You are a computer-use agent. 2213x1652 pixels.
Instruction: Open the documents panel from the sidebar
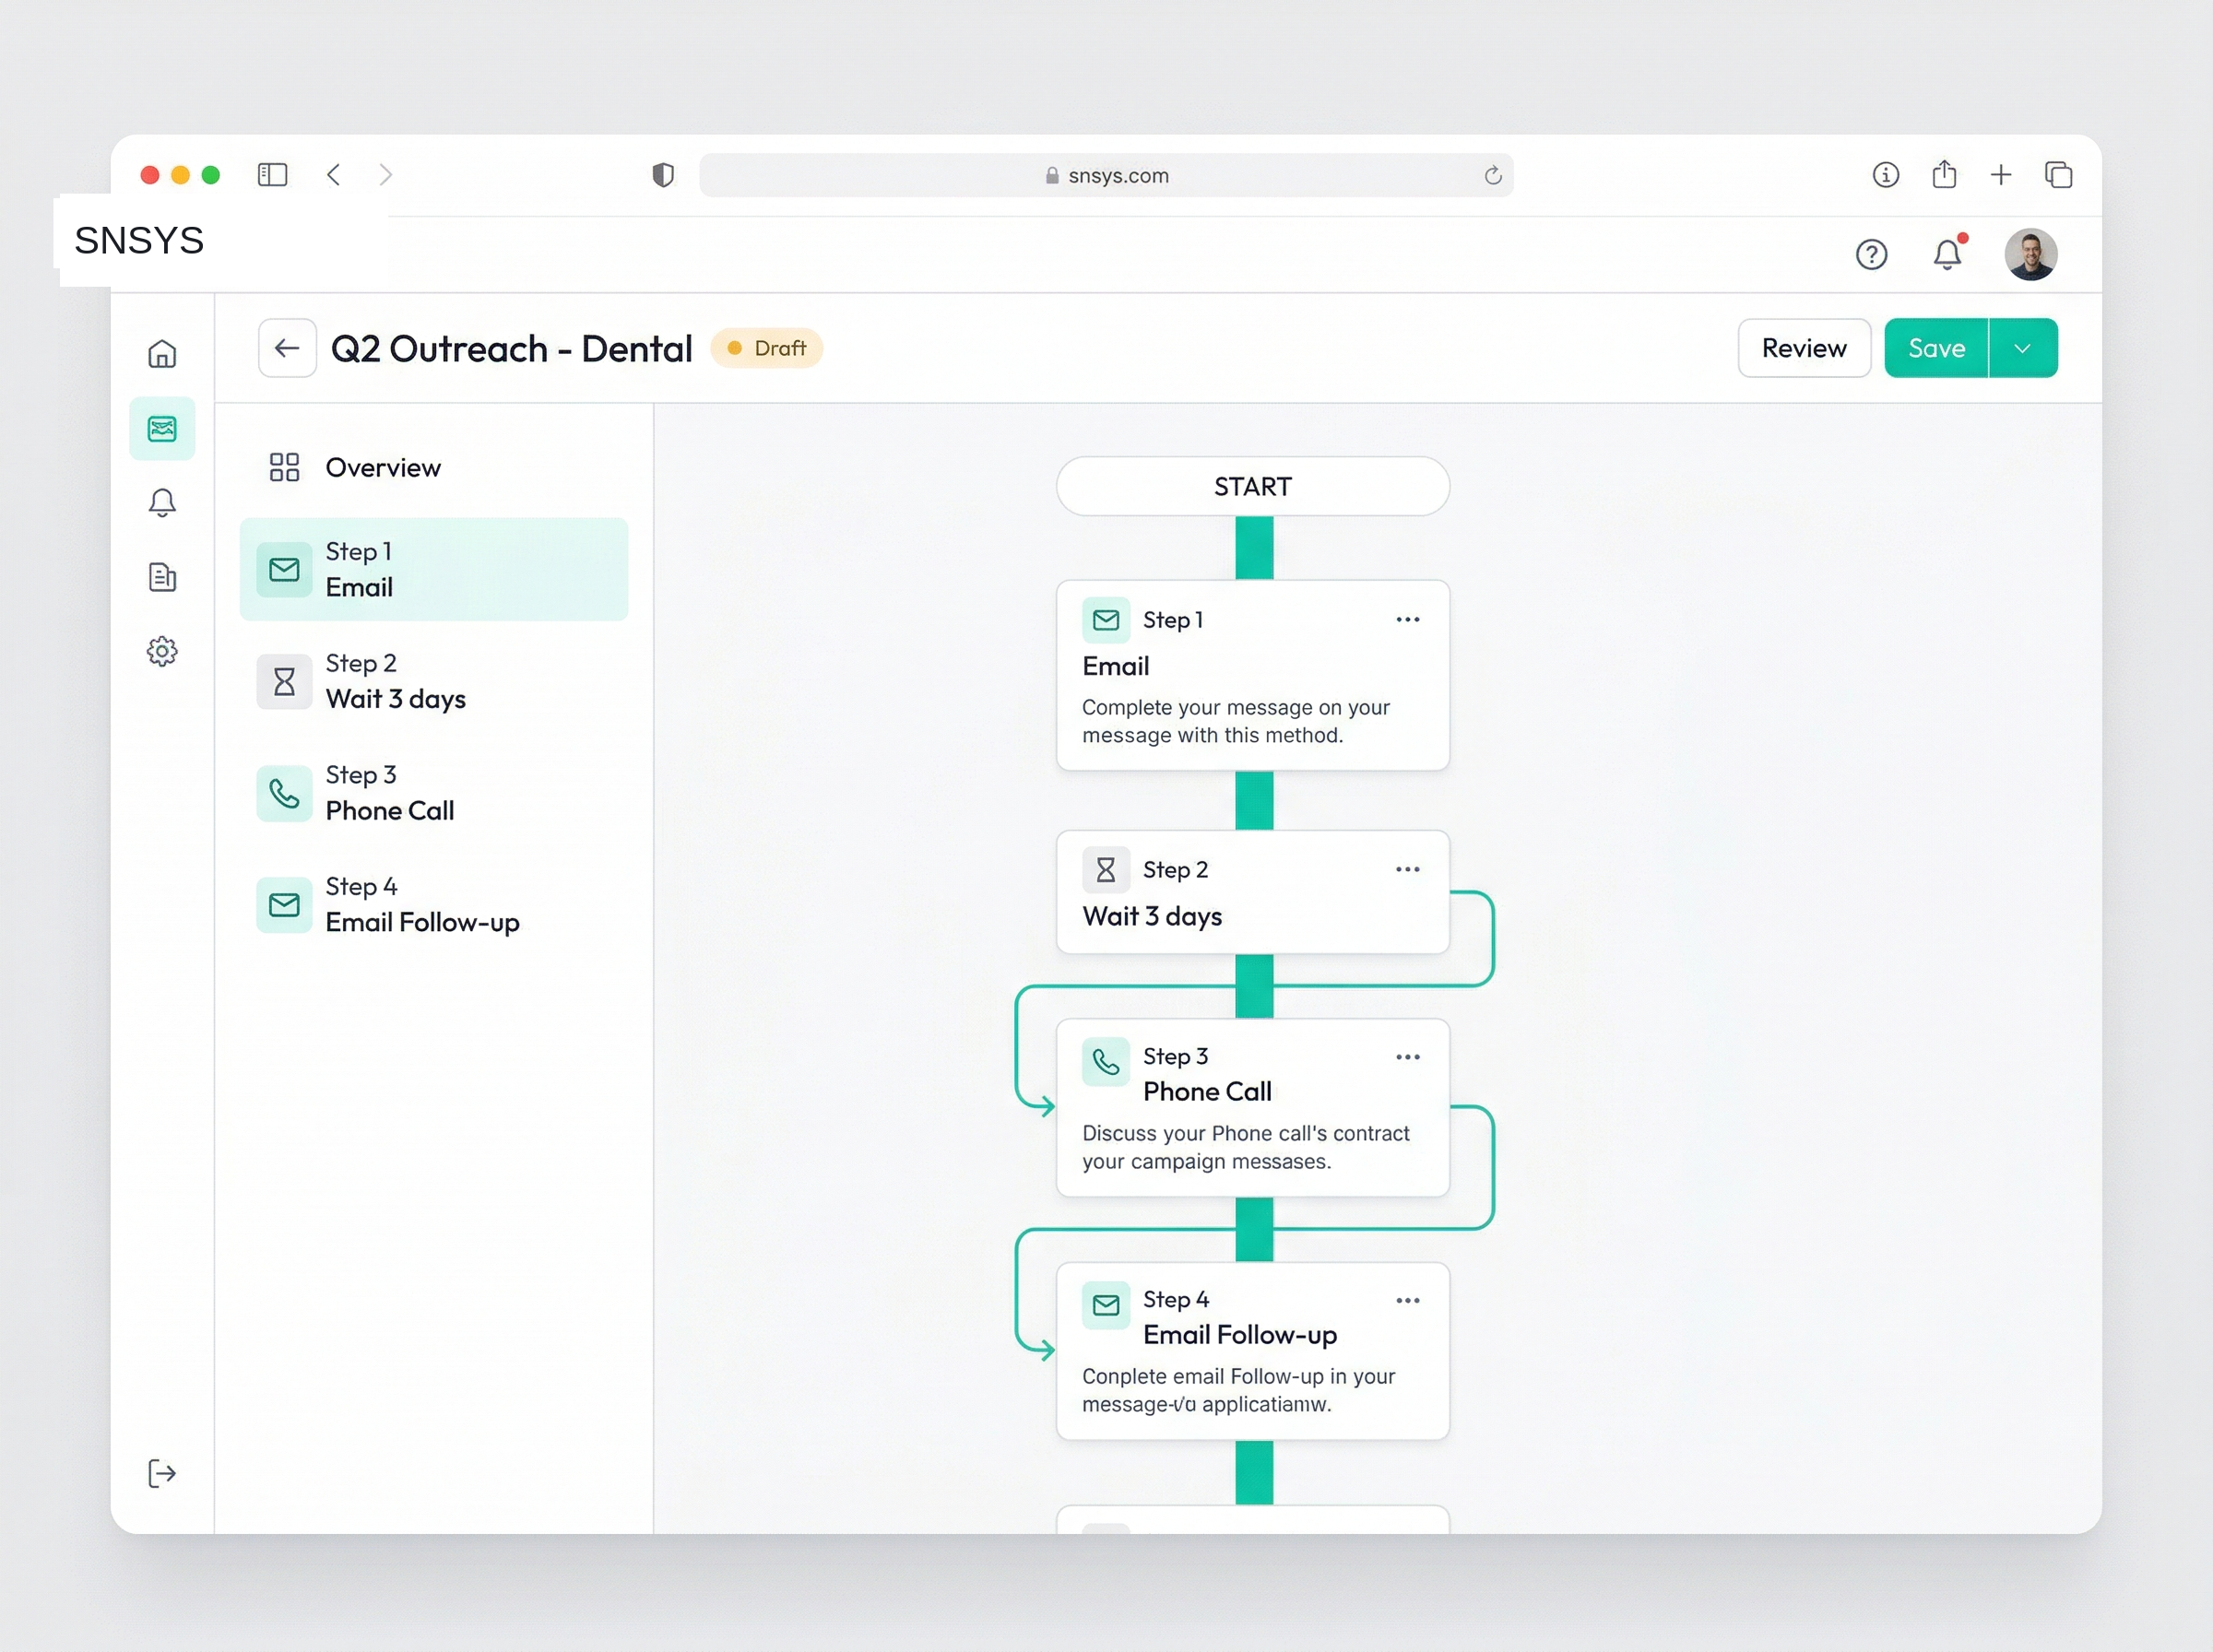click(162, 577)
